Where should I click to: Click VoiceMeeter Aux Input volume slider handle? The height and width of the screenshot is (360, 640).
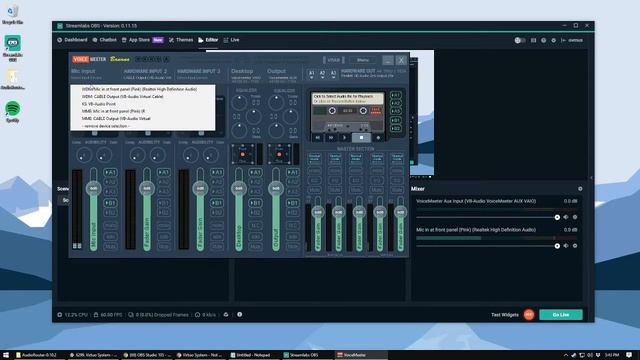pos(557,218)
